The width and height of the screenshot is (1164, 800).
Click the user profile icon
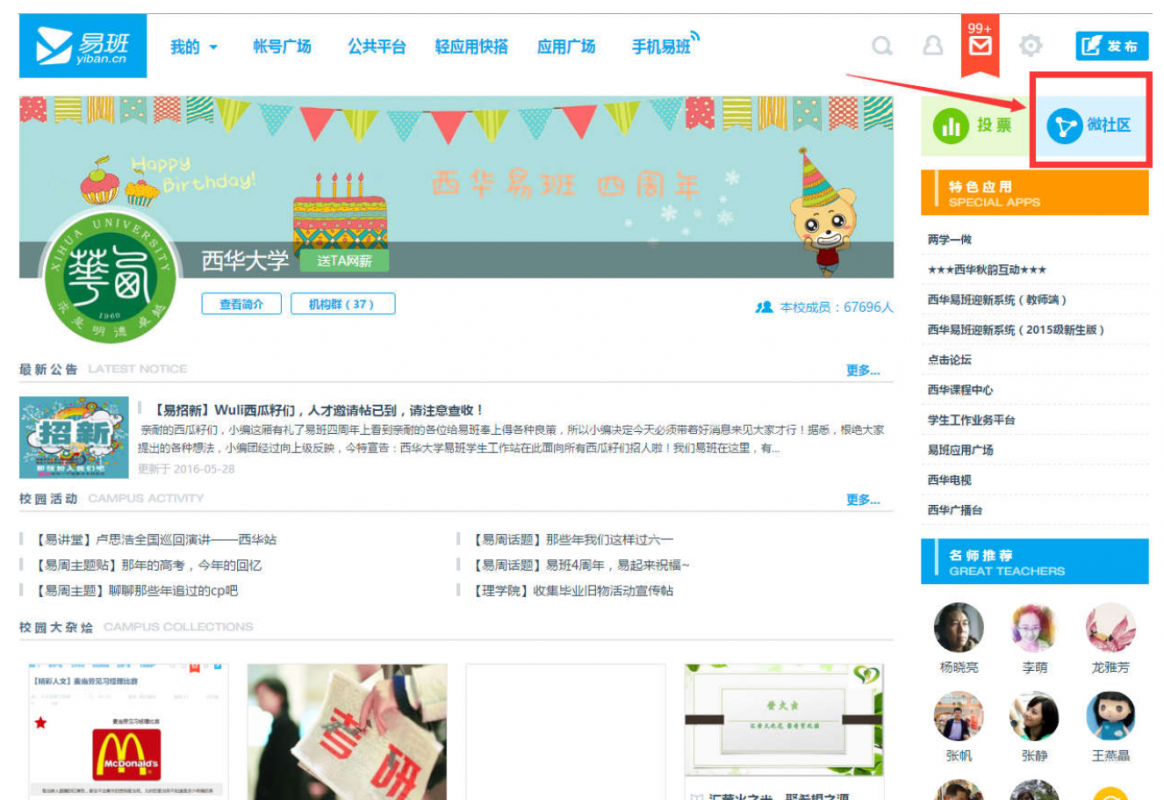tap(932, 46)
